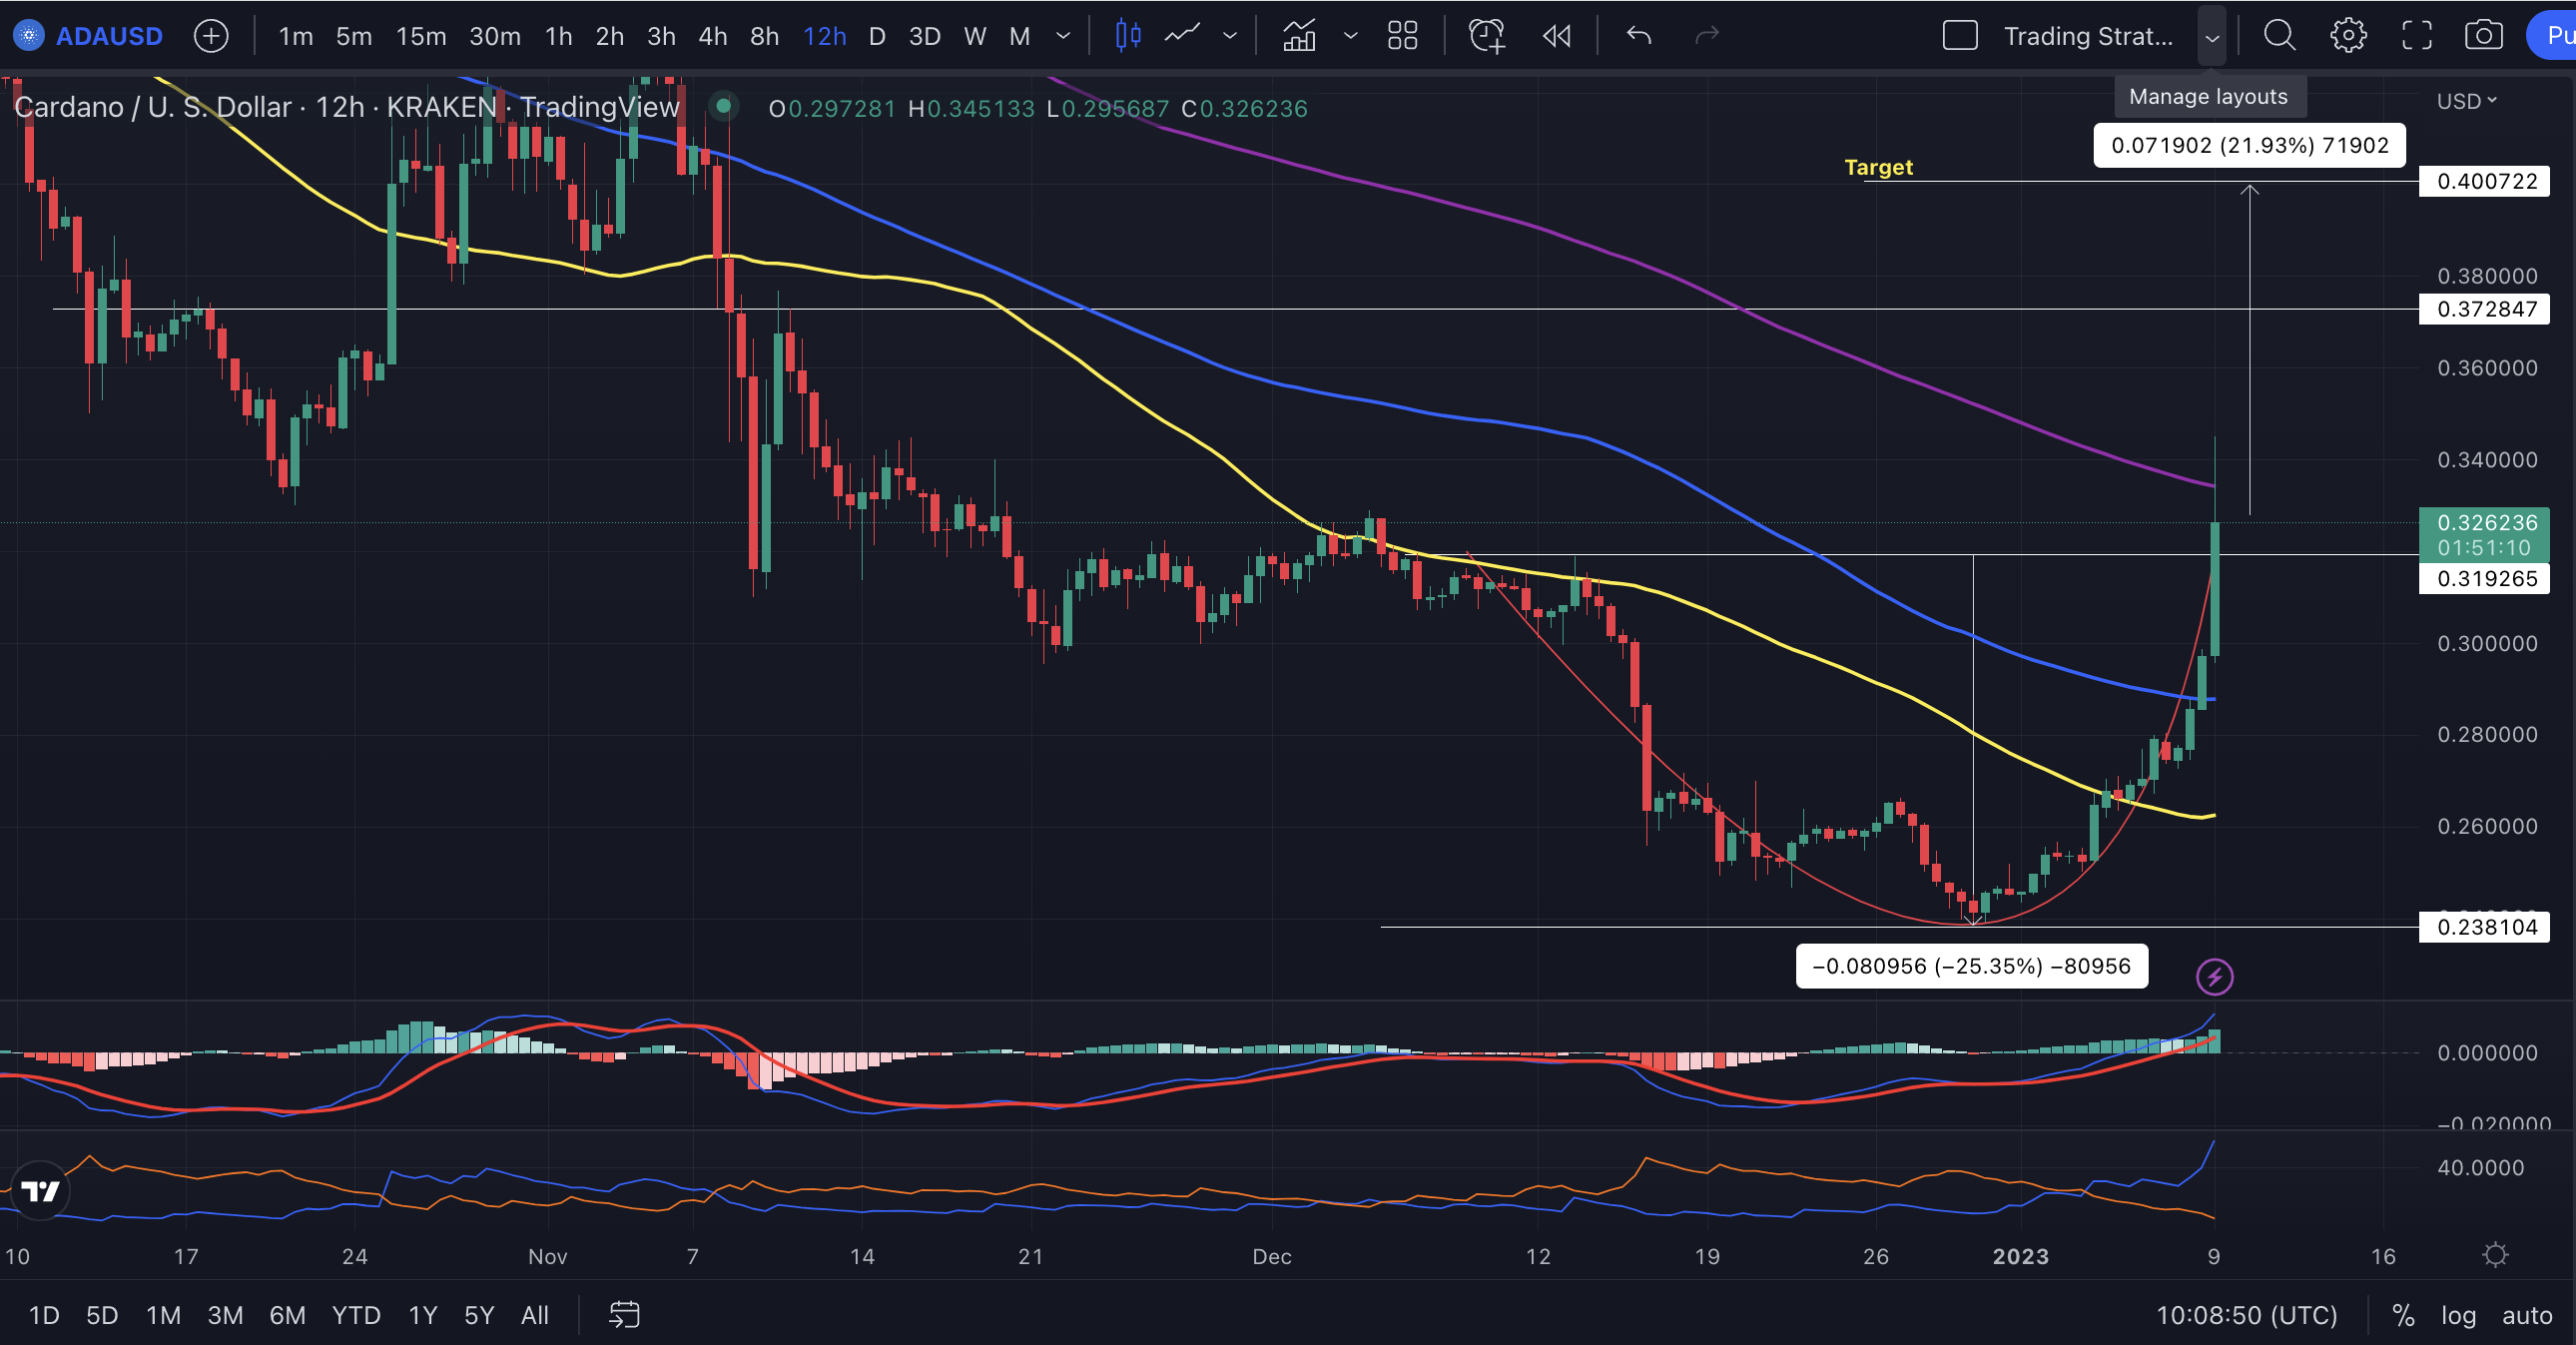The image size is (2576, 1345).
Task: Expand the favorite indicators dropdown arrow
Action: [1350, 36]
